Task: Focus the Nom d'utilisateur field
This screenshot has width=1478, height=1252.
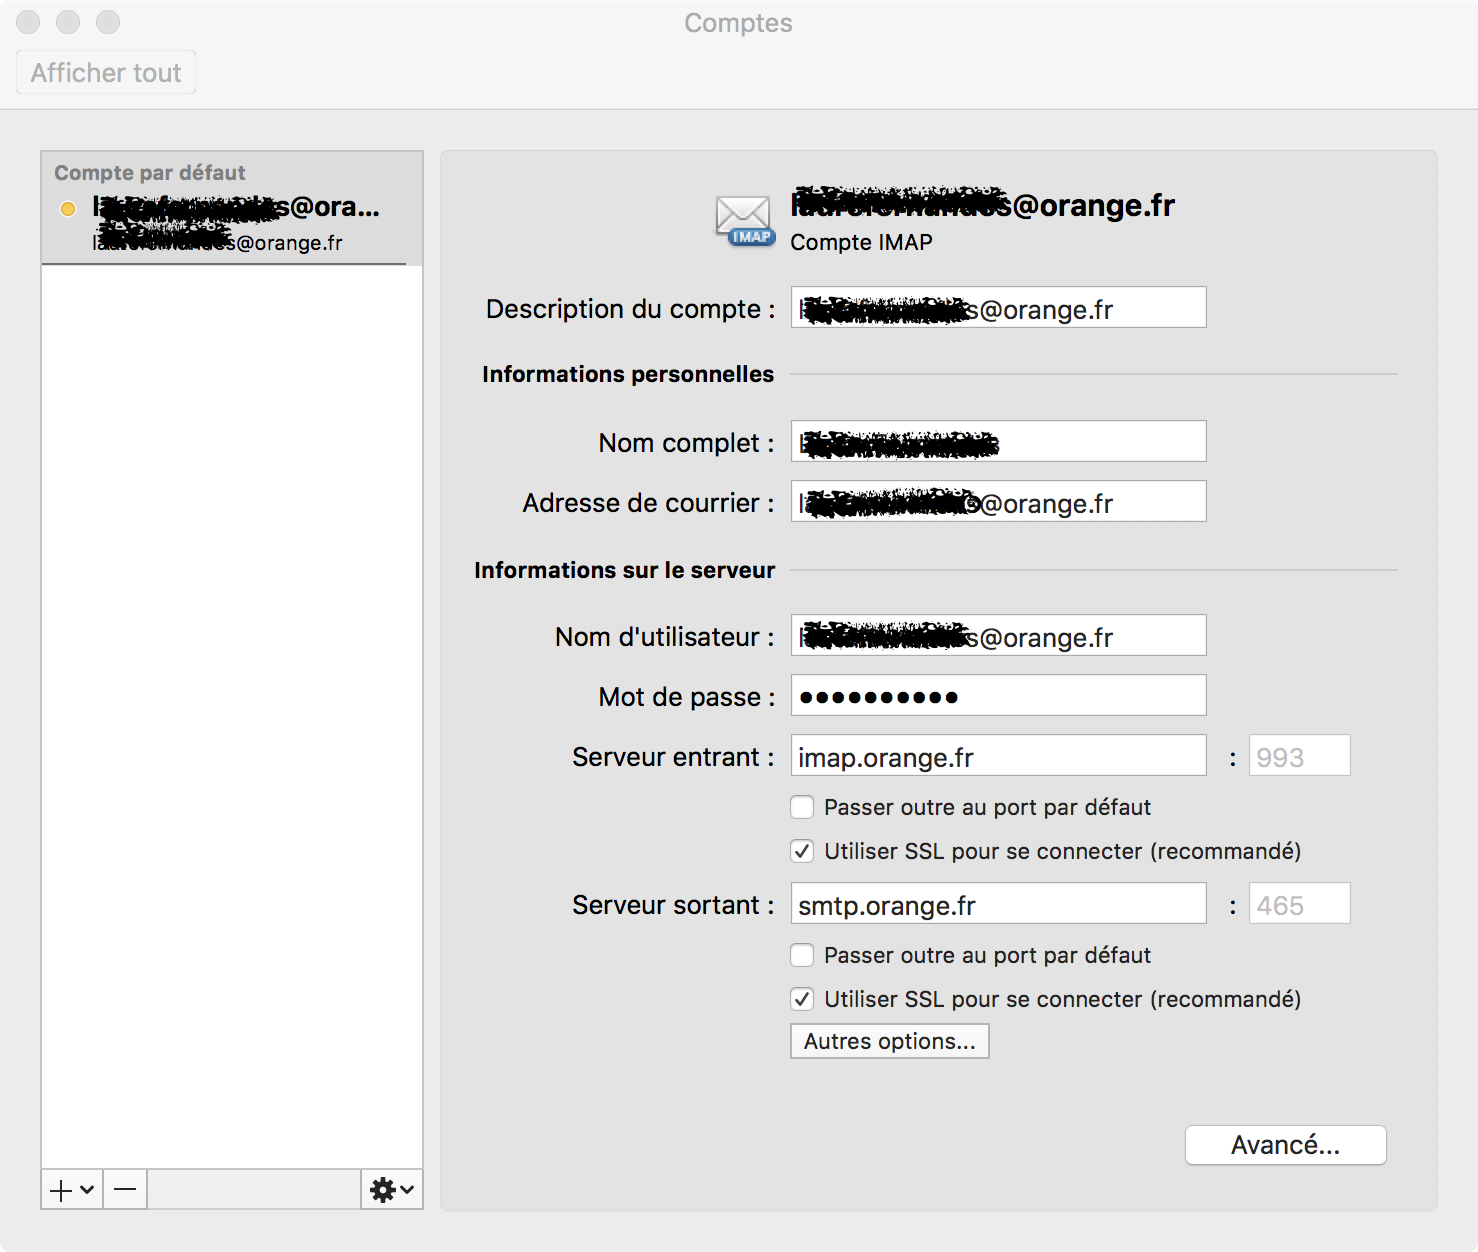Action: coord(998,636)
